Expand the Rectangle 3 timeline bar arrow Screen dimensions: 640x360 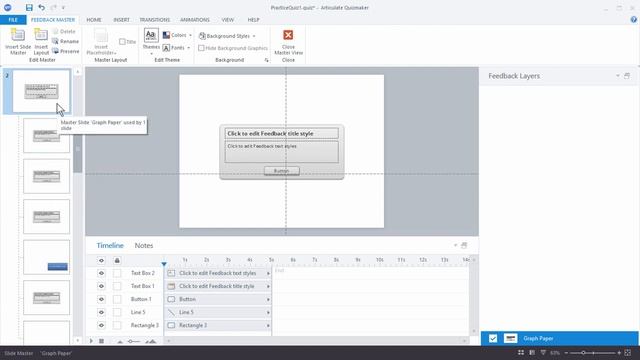click(268, 325)
